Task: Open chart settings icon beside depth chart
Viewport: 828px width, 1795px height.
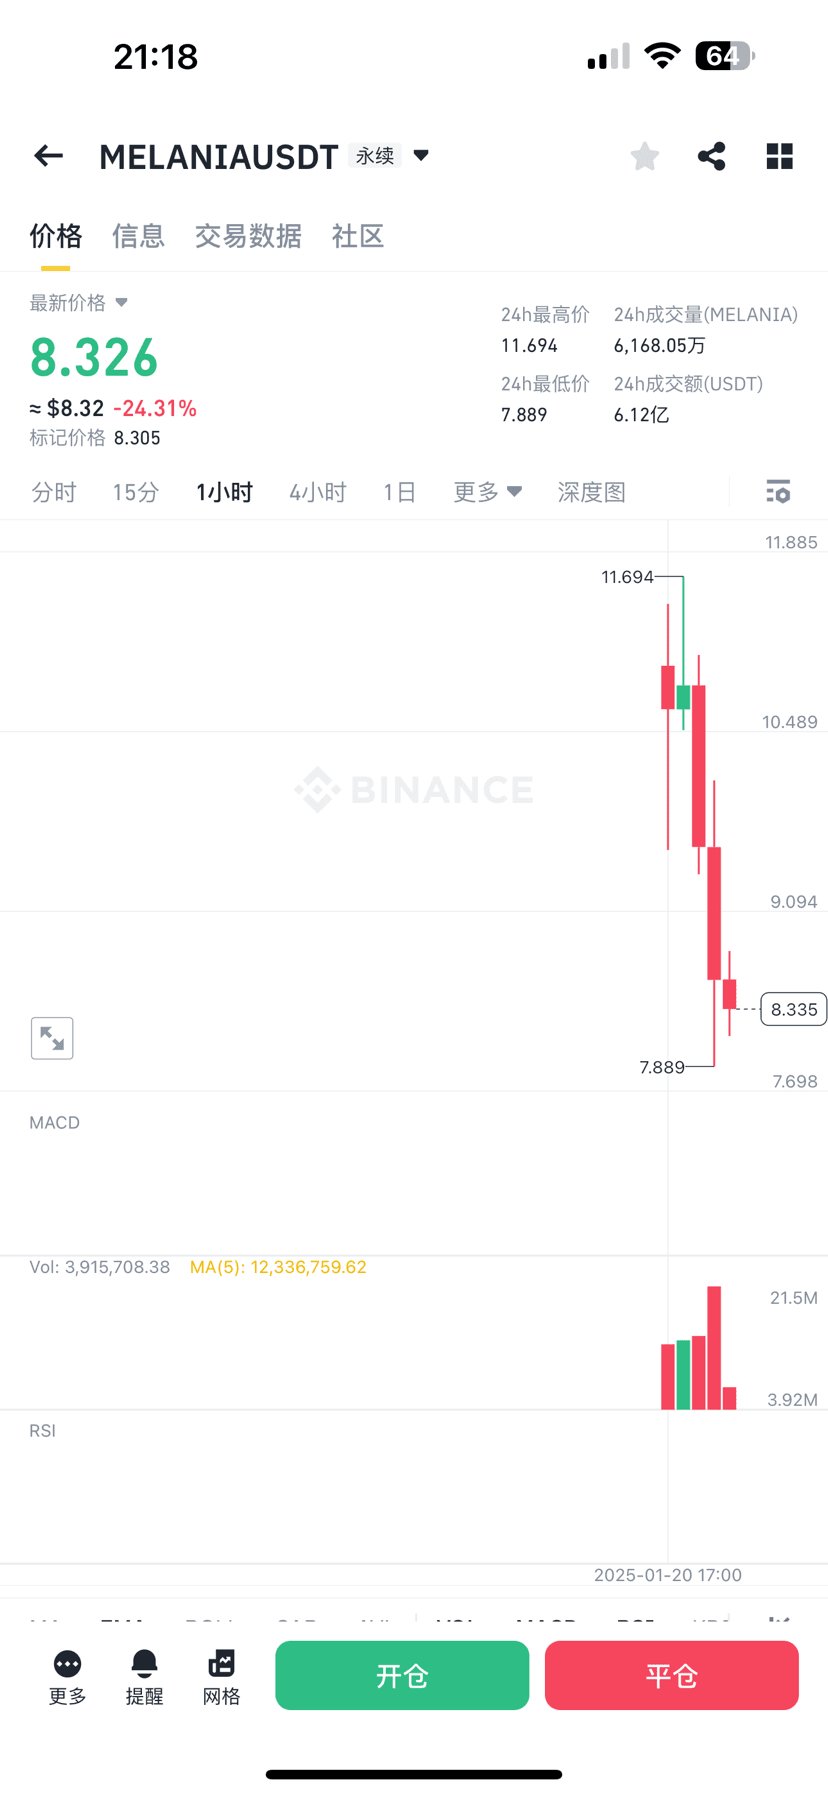Action: tap(778, 491)
